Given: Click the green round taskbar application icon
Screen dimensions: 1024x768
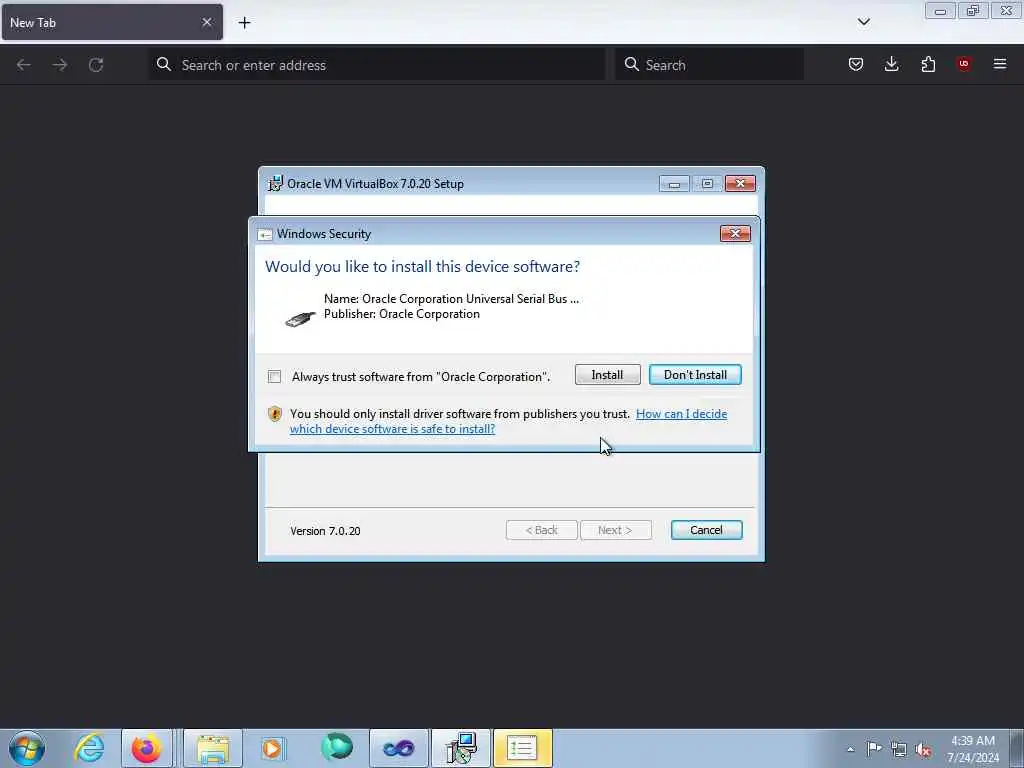Looking at the screenshot, I should point(337,747).
